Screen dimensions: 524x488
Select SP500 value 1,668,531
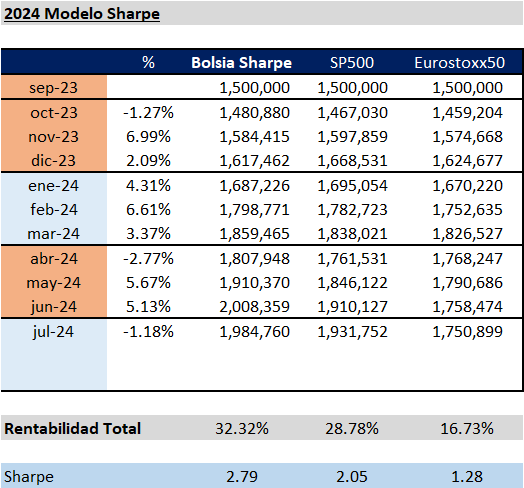coord(353,161)
